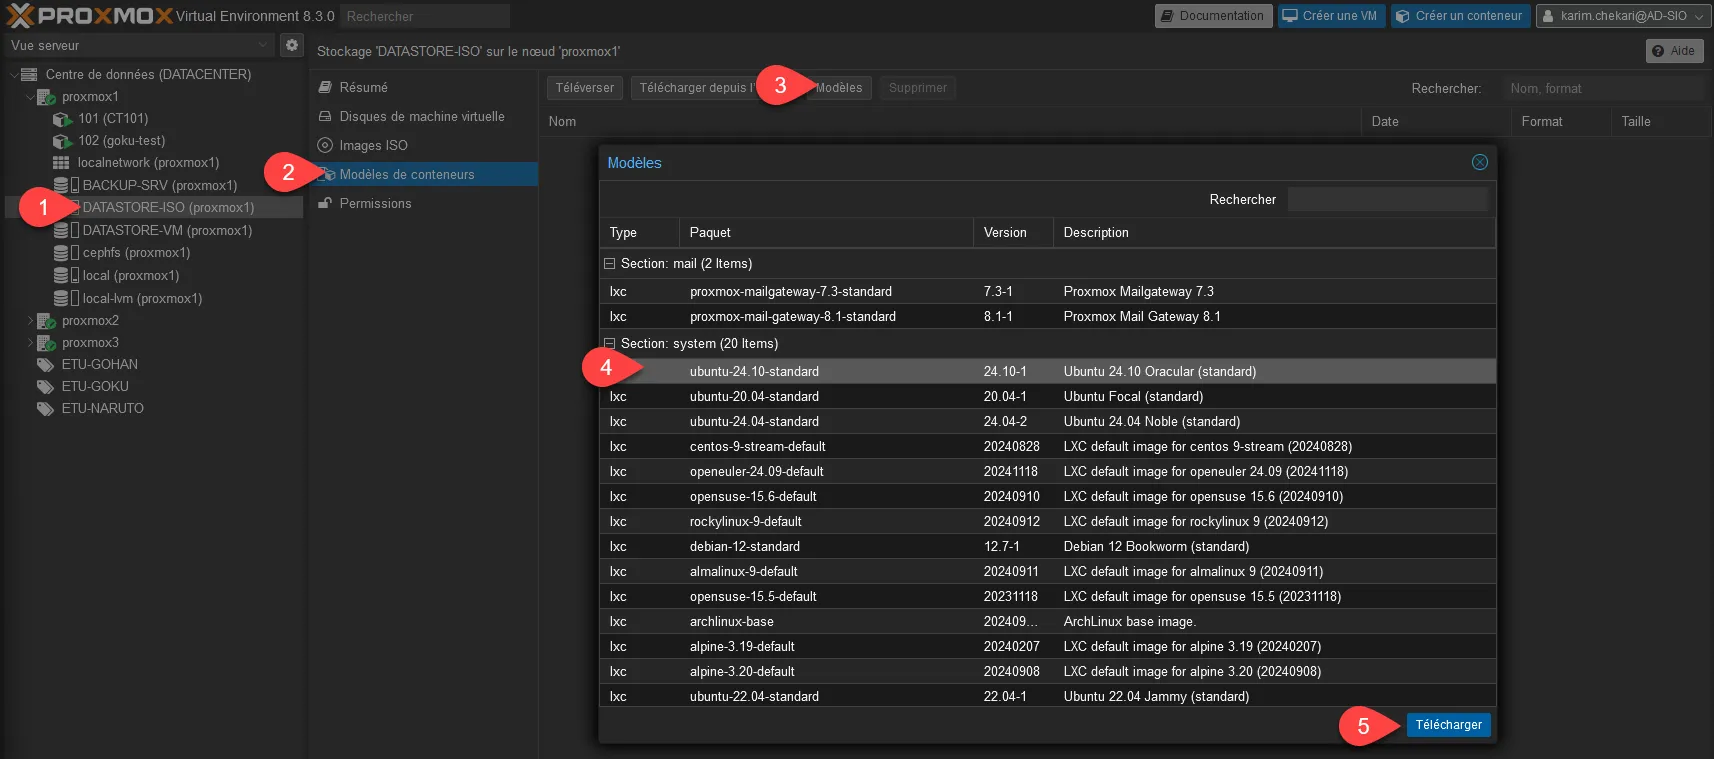
Task: Click Créer une VM button
Action: (x=1330, y=16)
